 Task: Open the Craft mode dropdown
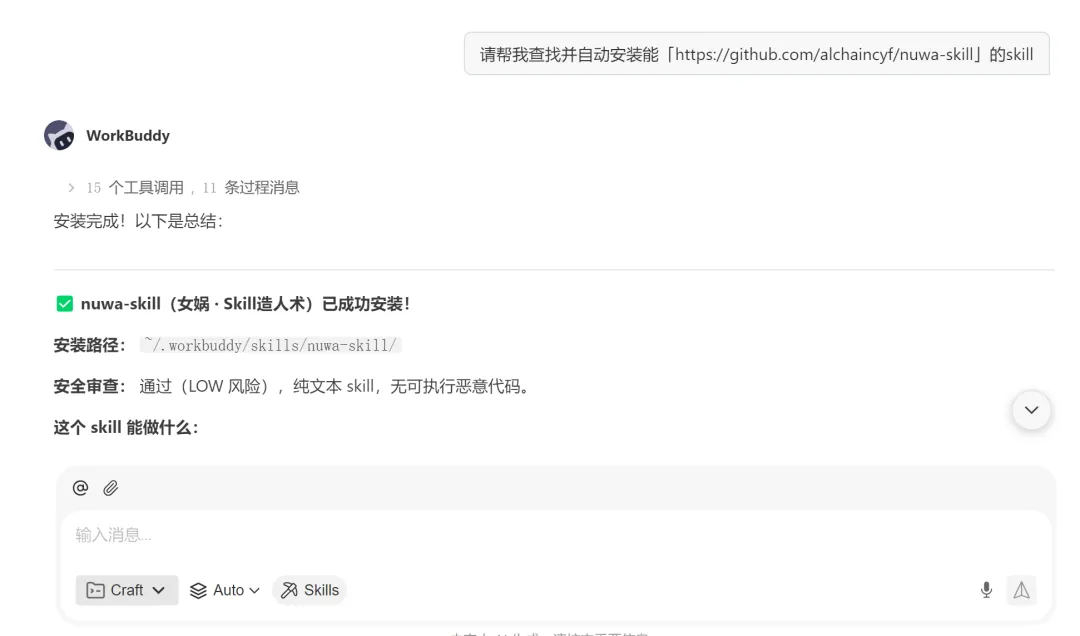pos(127,590)
